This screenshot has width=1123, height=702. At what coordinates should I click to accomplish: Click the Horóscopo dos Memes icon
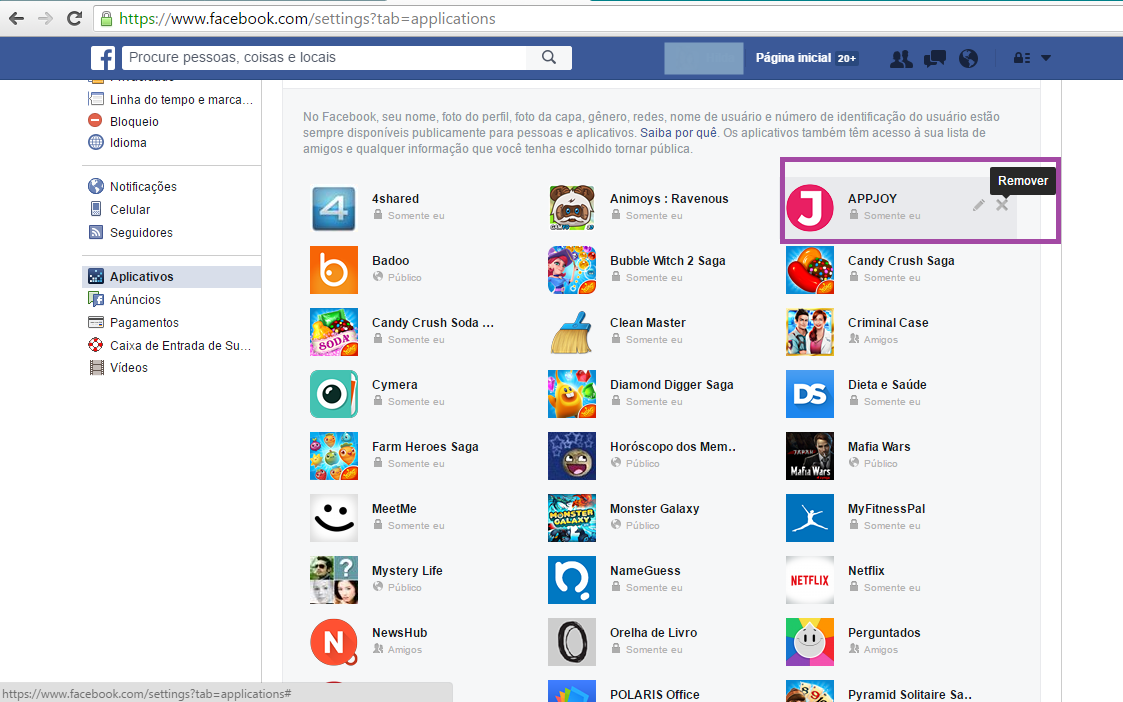click(x=572, y=456)
